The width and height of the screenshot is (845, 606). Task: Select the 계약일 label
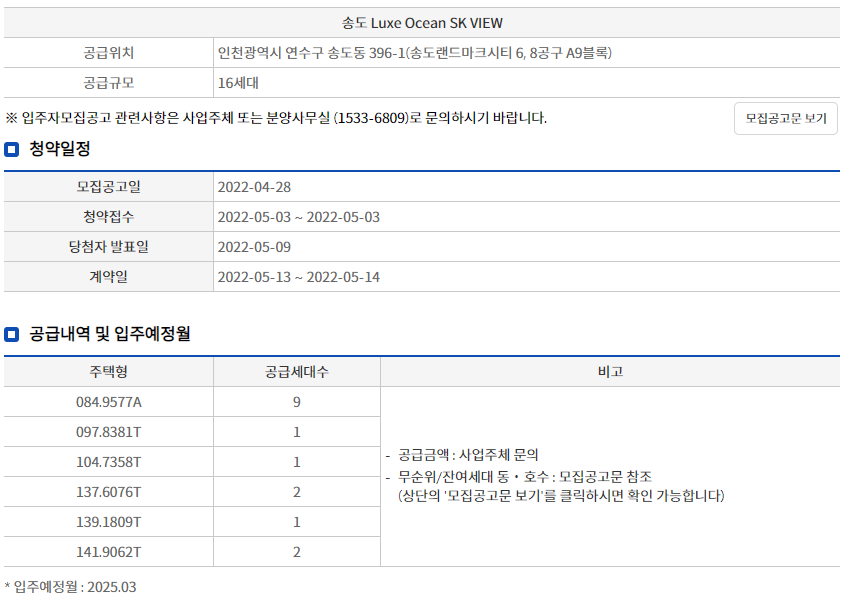[x=108, y=277]
